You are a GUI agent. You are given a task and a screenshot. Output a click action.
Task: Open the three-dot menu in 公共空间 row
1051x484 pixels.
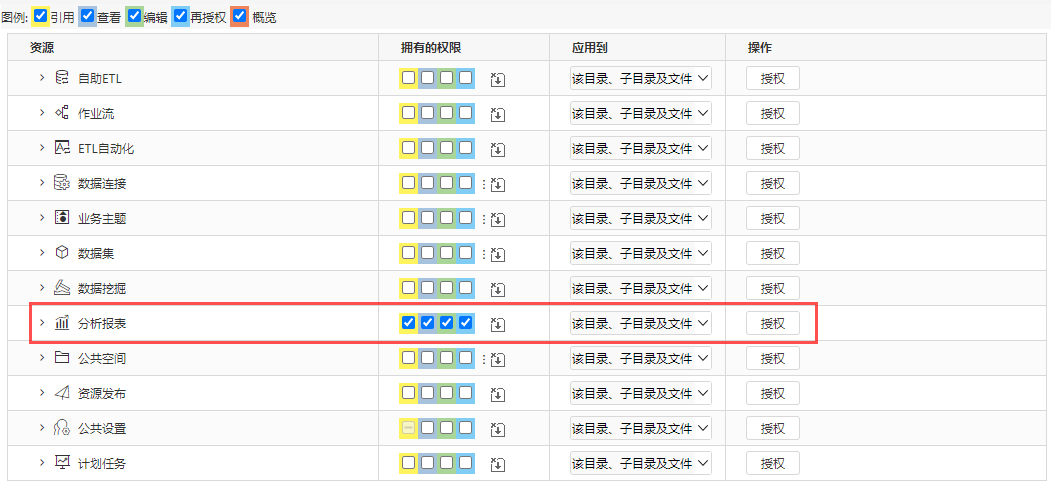(x=483, y=358)
